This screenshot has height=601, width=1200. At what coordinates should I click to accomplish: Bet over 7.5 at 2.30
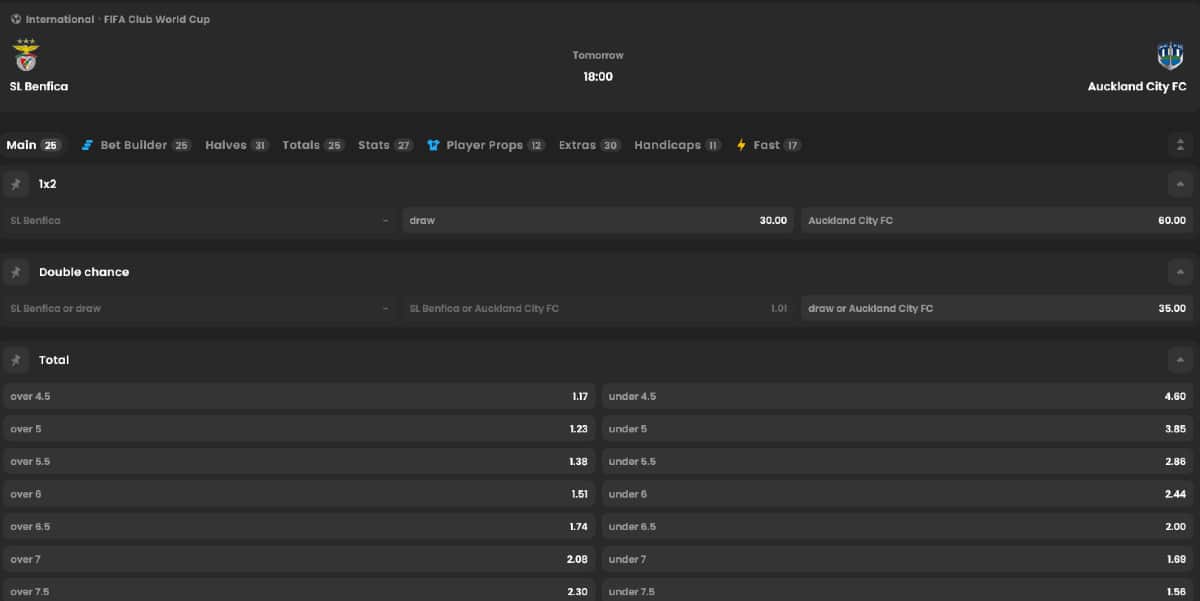point(299,590)
